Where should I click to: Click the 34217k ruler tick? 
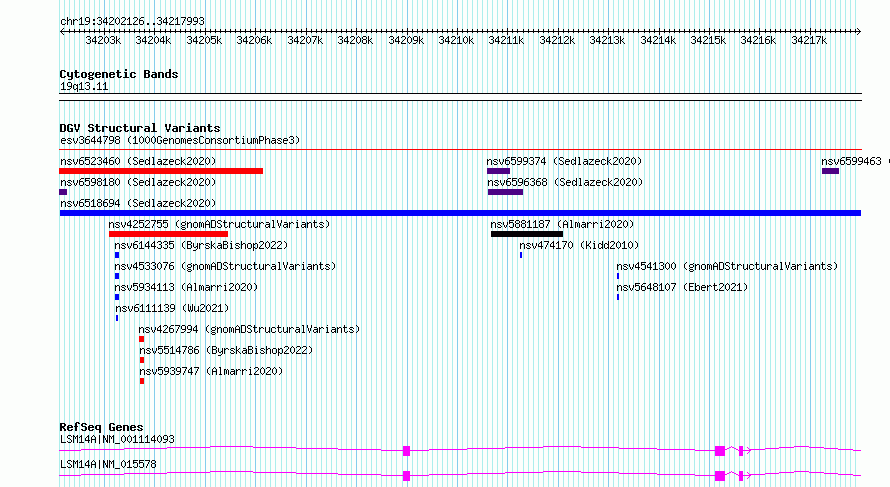pyautogui.click(x=809, y=40)
